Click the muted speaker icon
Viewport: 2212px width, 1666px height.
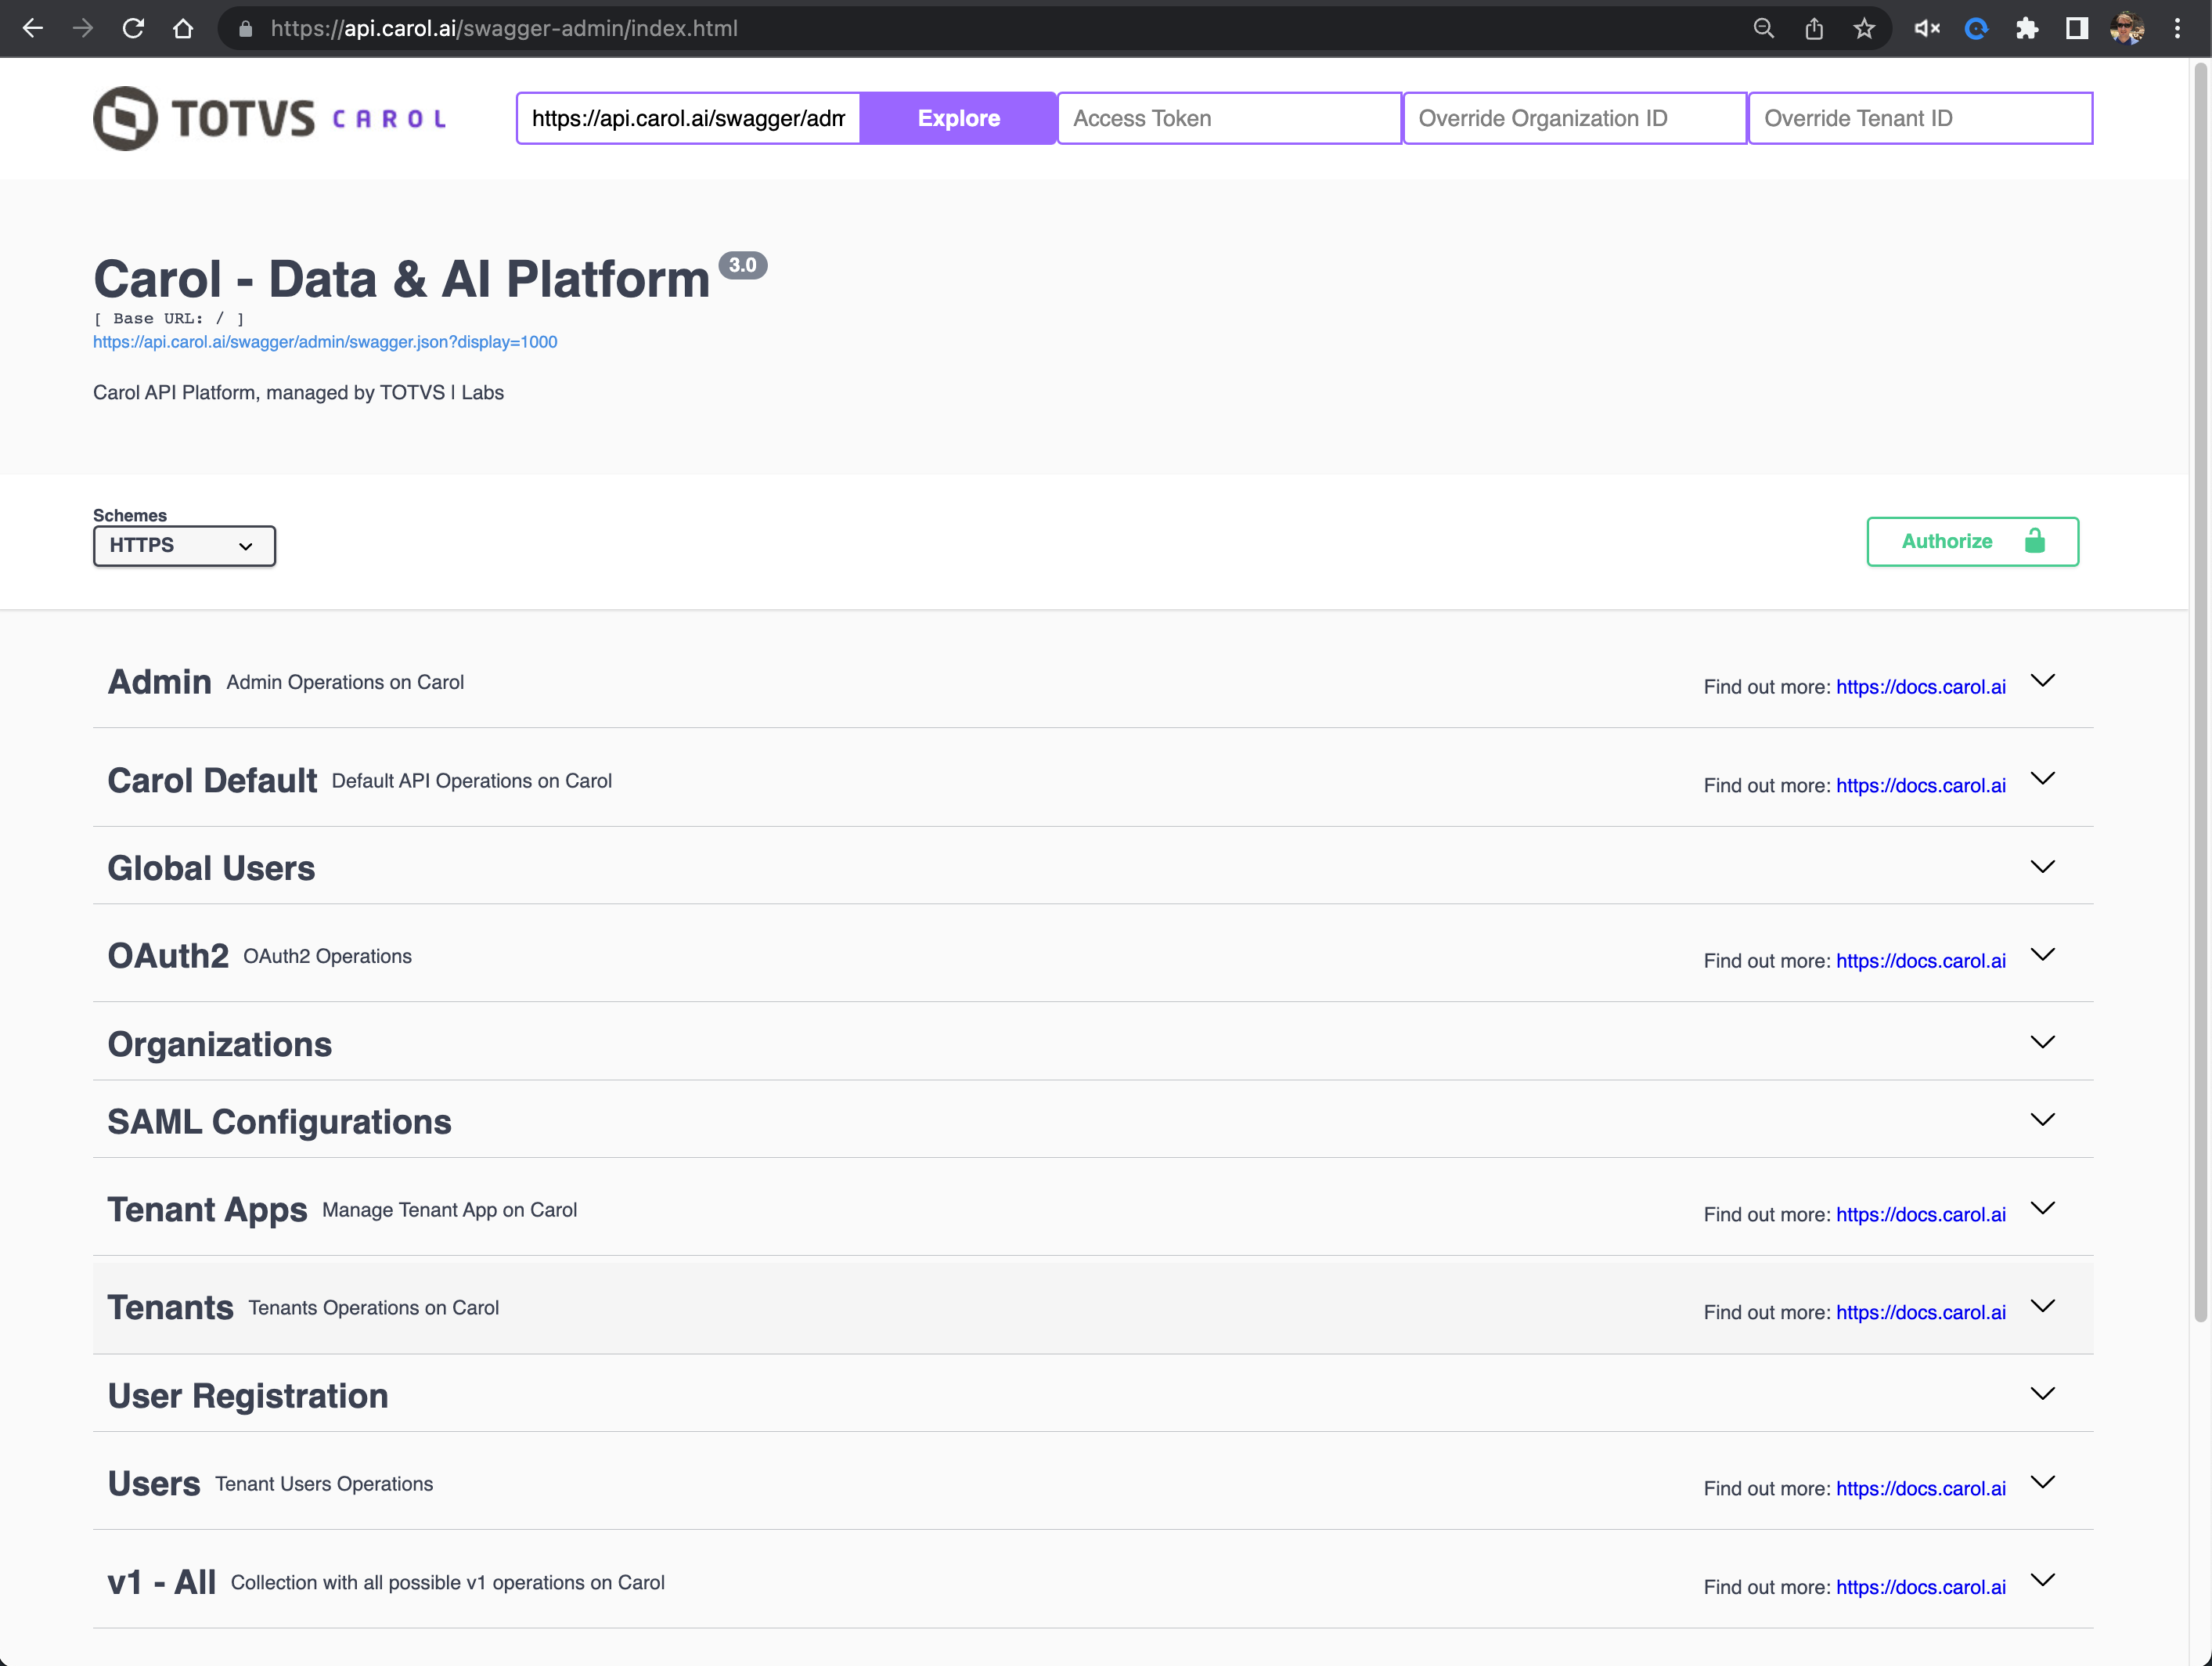pyautogui.click(x=1927, y=28)
